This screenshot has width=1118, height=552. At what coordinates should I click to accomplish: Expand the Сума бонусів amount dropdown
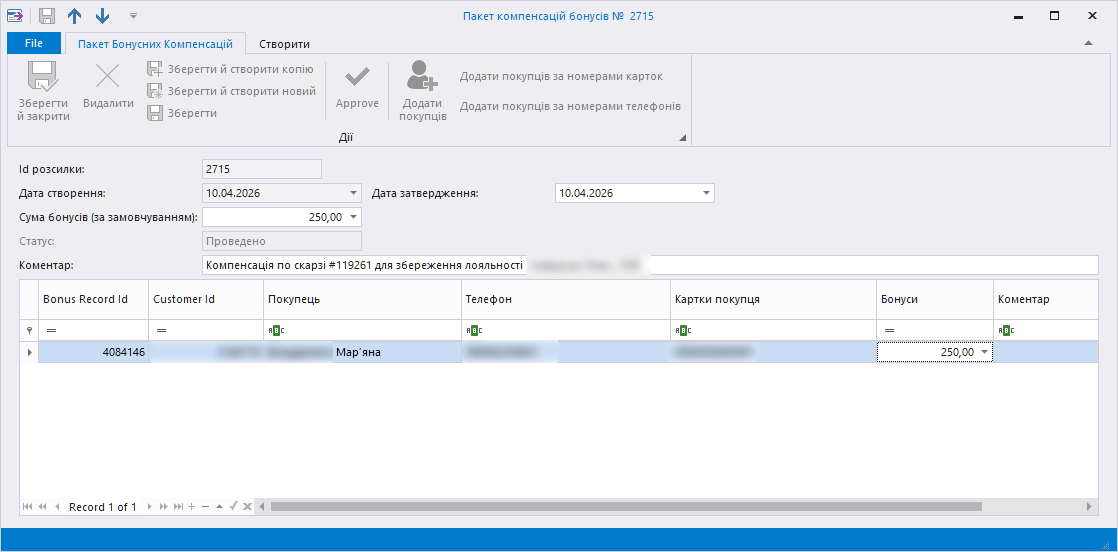(353, 217)
